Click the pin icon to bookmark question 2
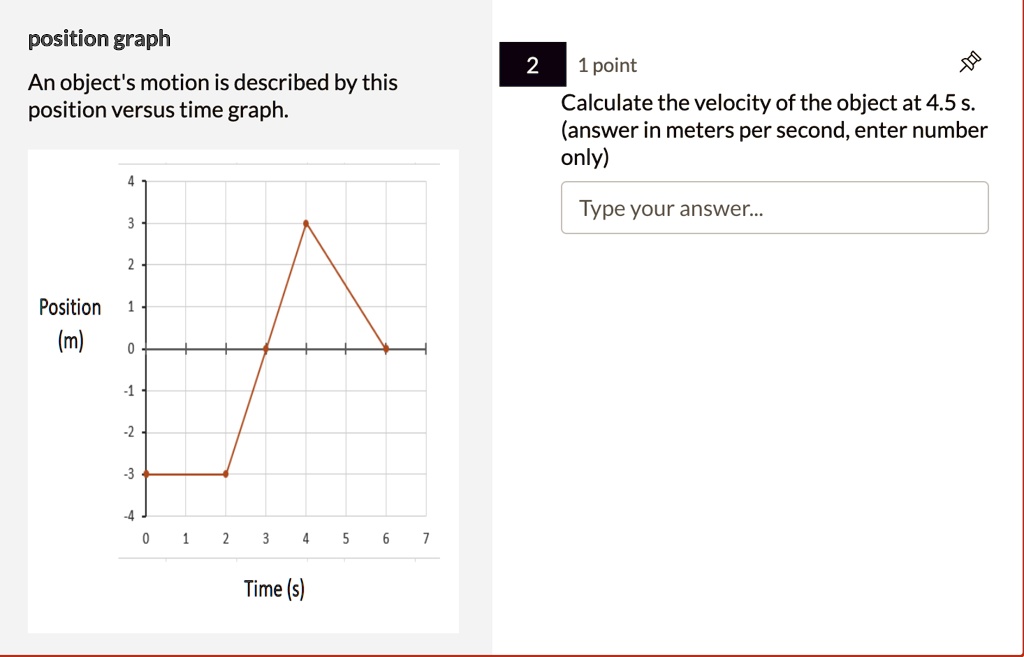This screenshot has height=657, width=1024. 969,61
